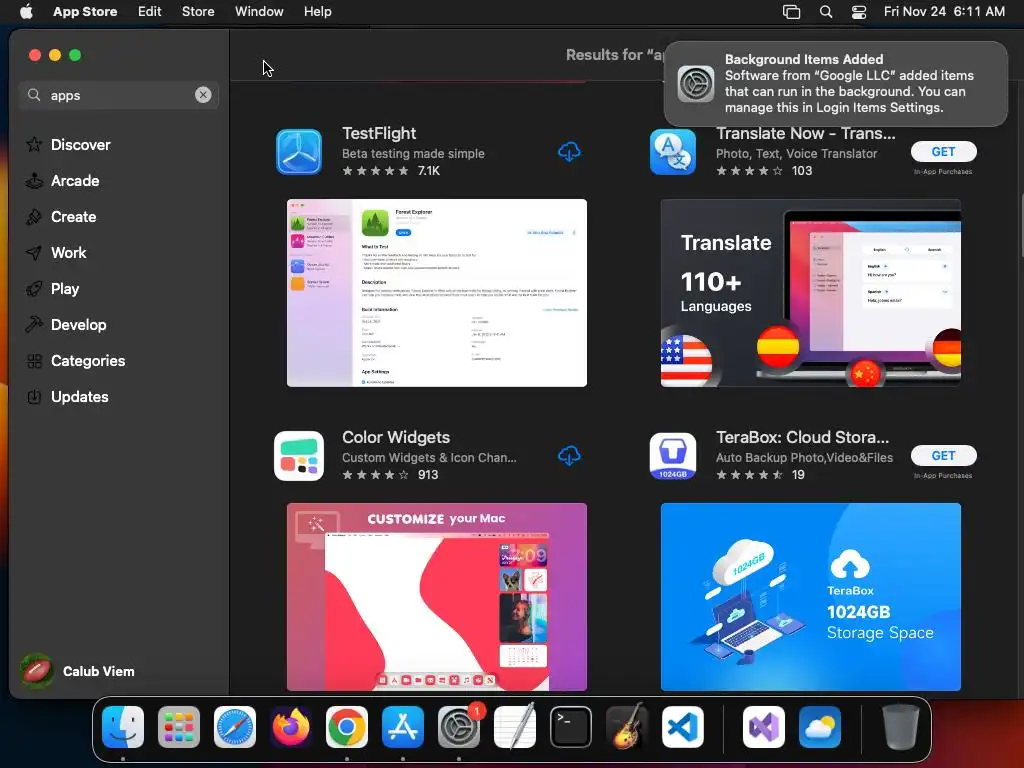Get the Translate Now app

pyautogui.click(x=943, y=152)
